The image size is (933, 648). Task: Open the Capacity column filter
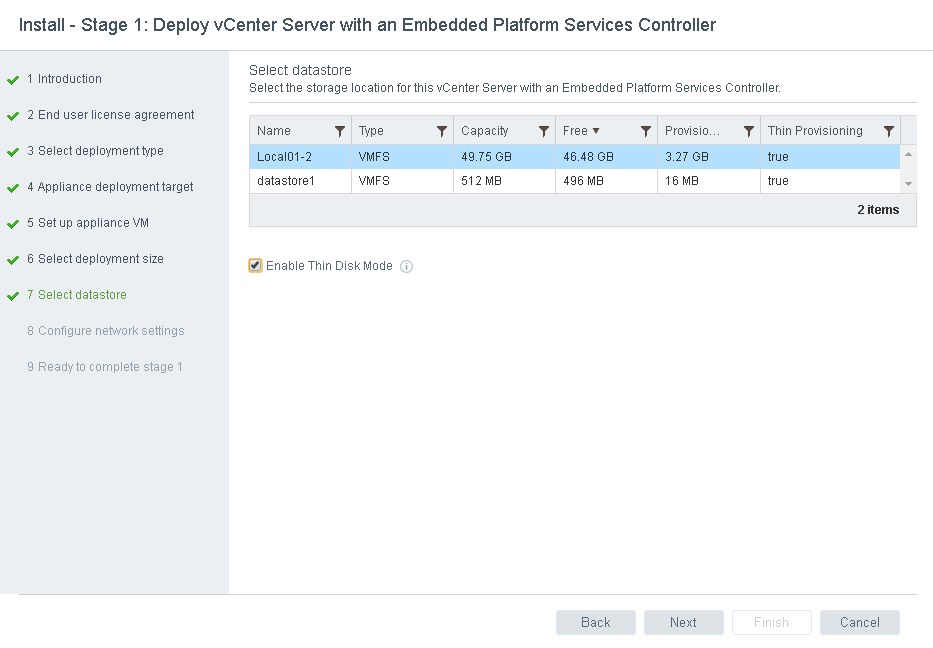[x=544, y=131]
